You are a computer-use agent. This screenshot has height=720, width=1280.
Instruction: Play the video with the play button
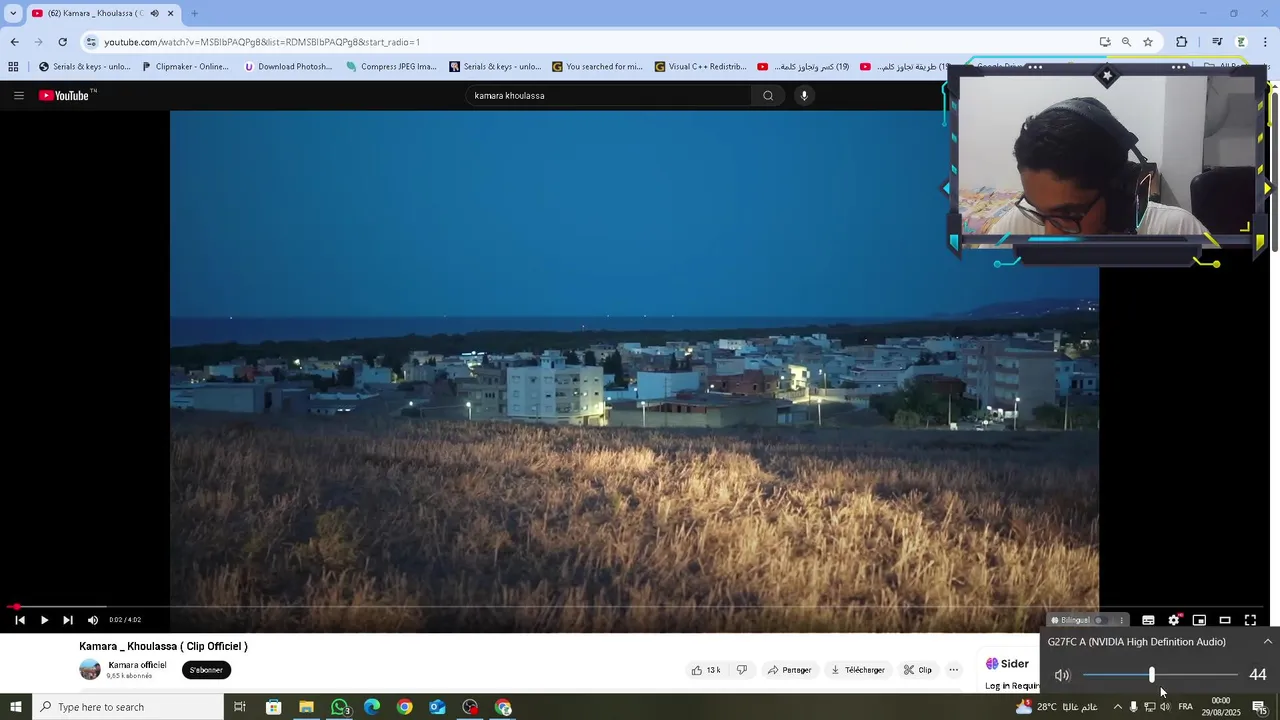tap(44, 620)
